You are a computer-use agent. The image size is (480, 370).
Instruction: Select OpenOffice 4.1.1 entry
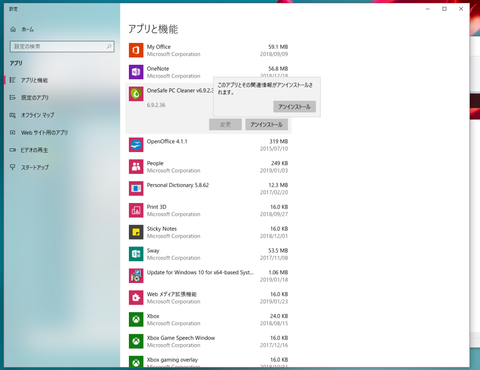coord(167,141)
